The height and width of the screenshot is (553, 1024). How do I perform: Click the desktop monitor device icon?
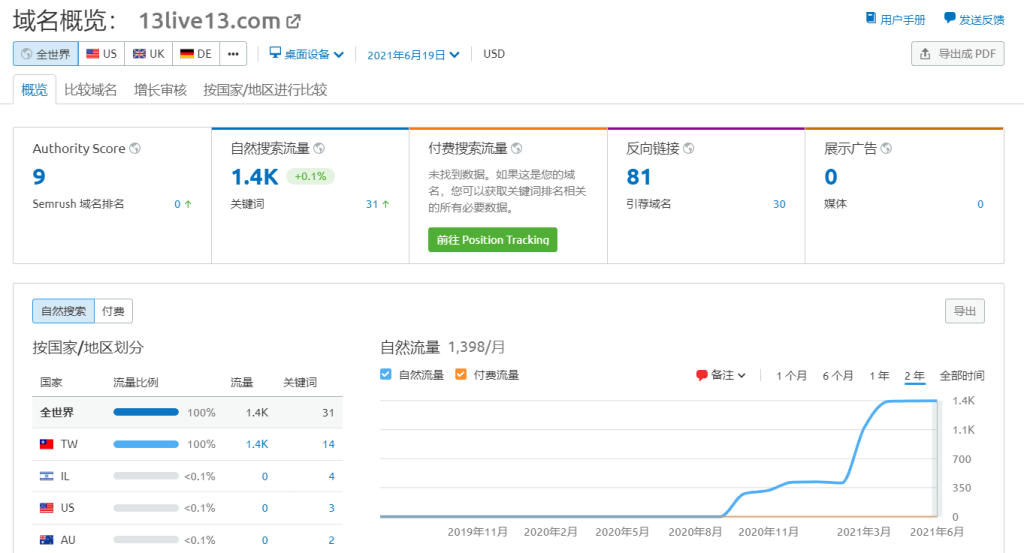[x=275, y=53]
